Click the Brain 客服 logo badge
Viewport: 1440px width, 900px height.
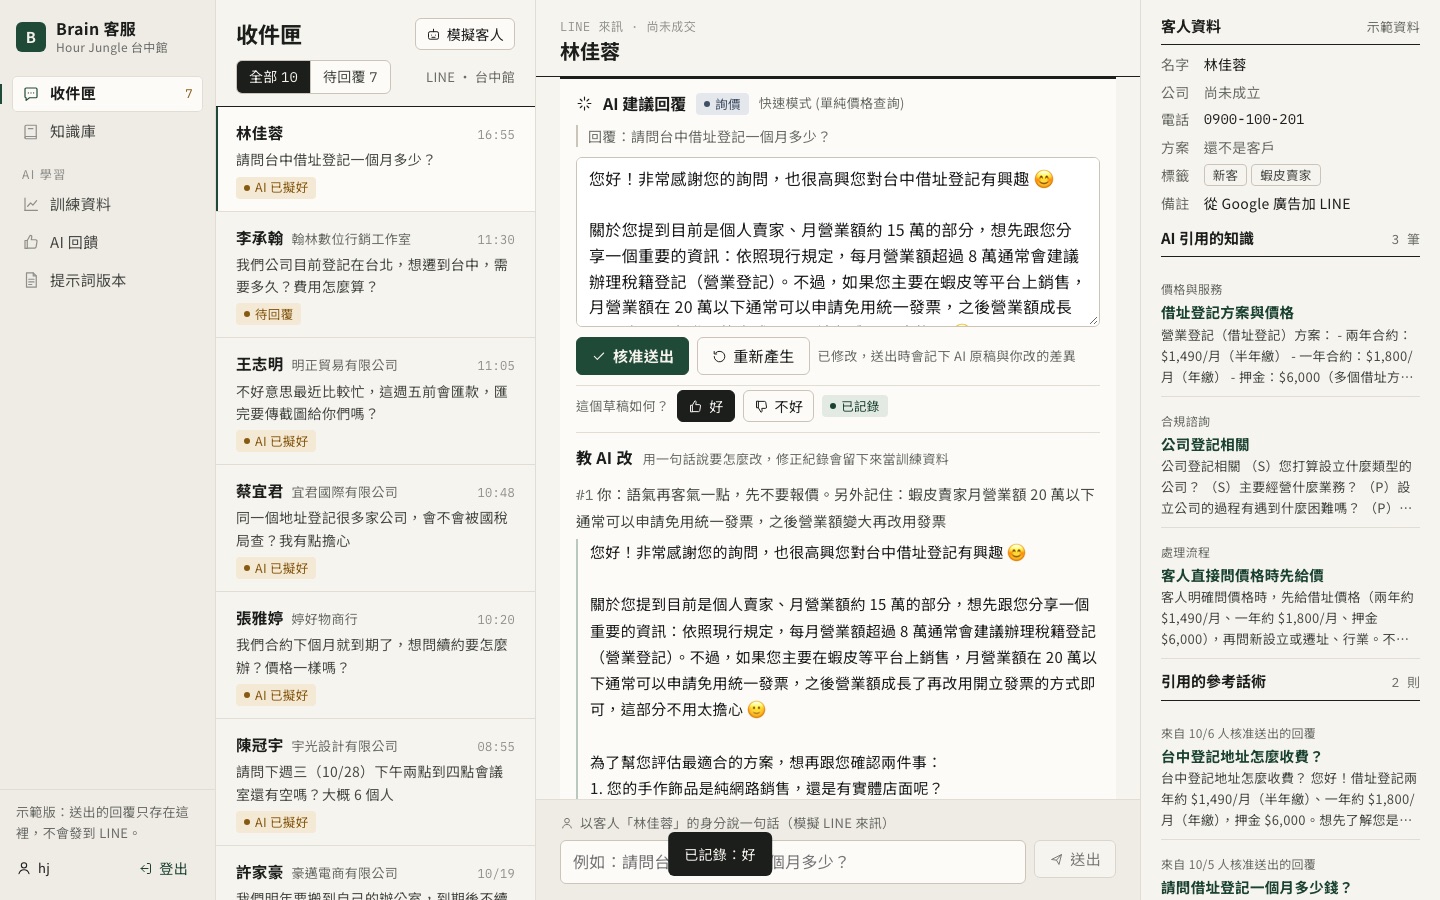(x=31, y=37)
